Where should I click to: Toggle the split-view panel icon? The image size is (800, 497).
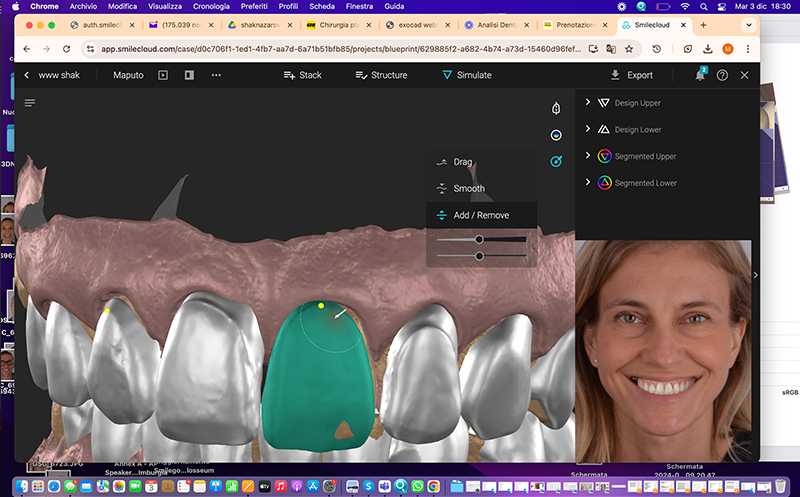[x=189, y=75]
